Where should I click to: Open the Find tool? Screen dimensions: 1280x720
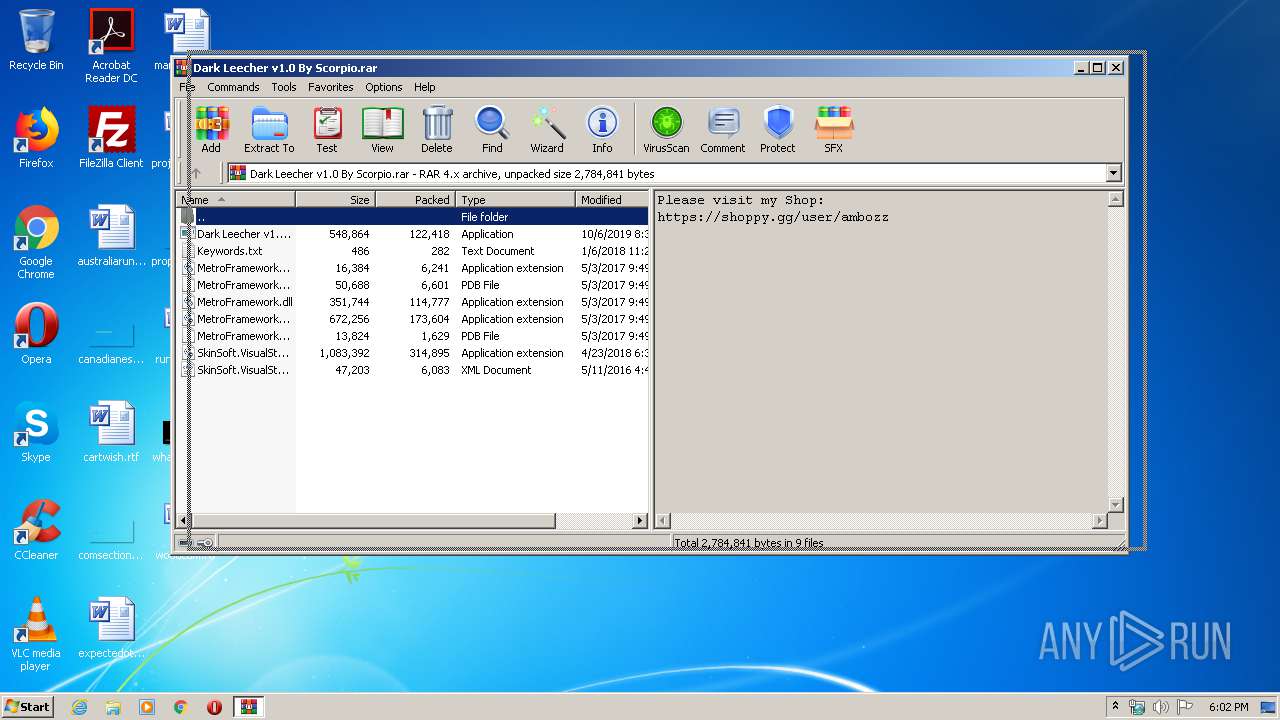coord(492,130)
